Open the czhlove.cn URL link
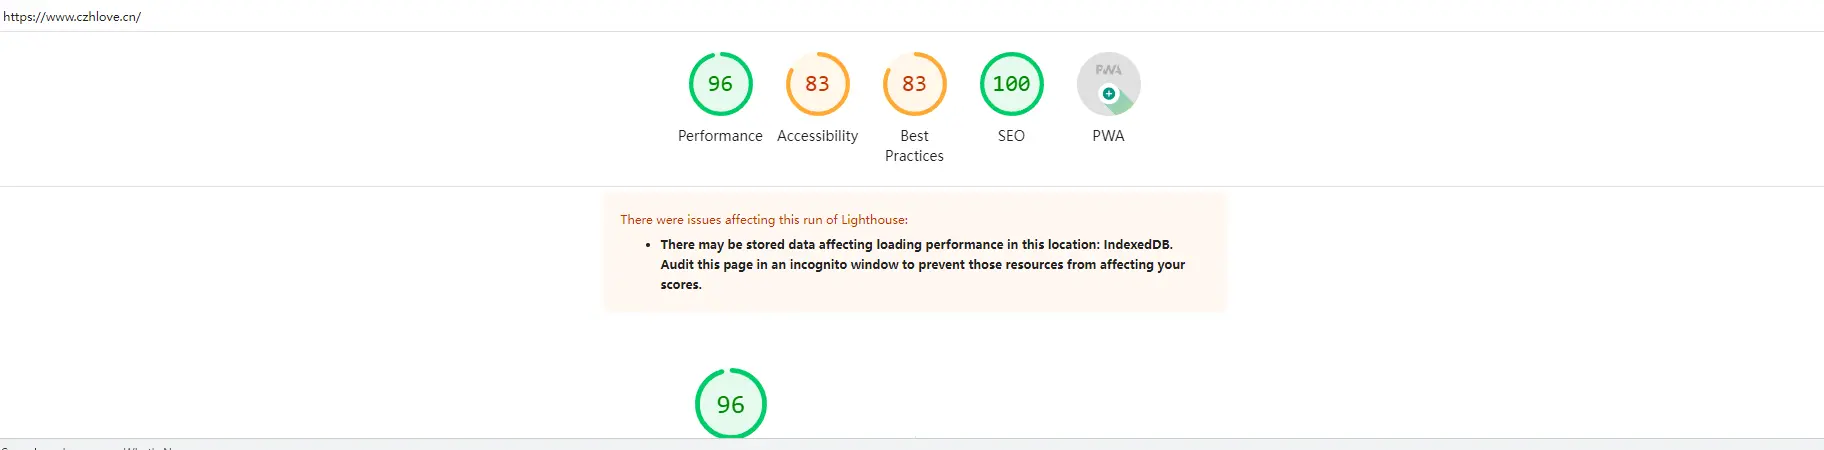This screenshot has height=450, width=1824. (72, 17)
